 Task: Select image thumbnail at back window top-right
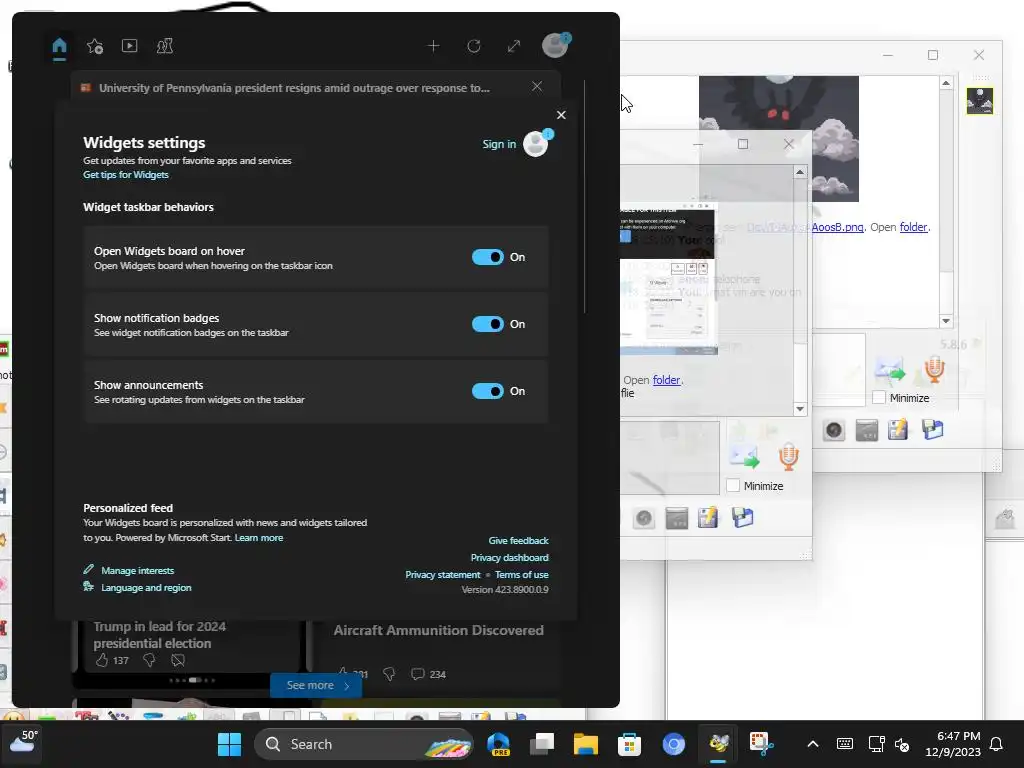(980, 101)
